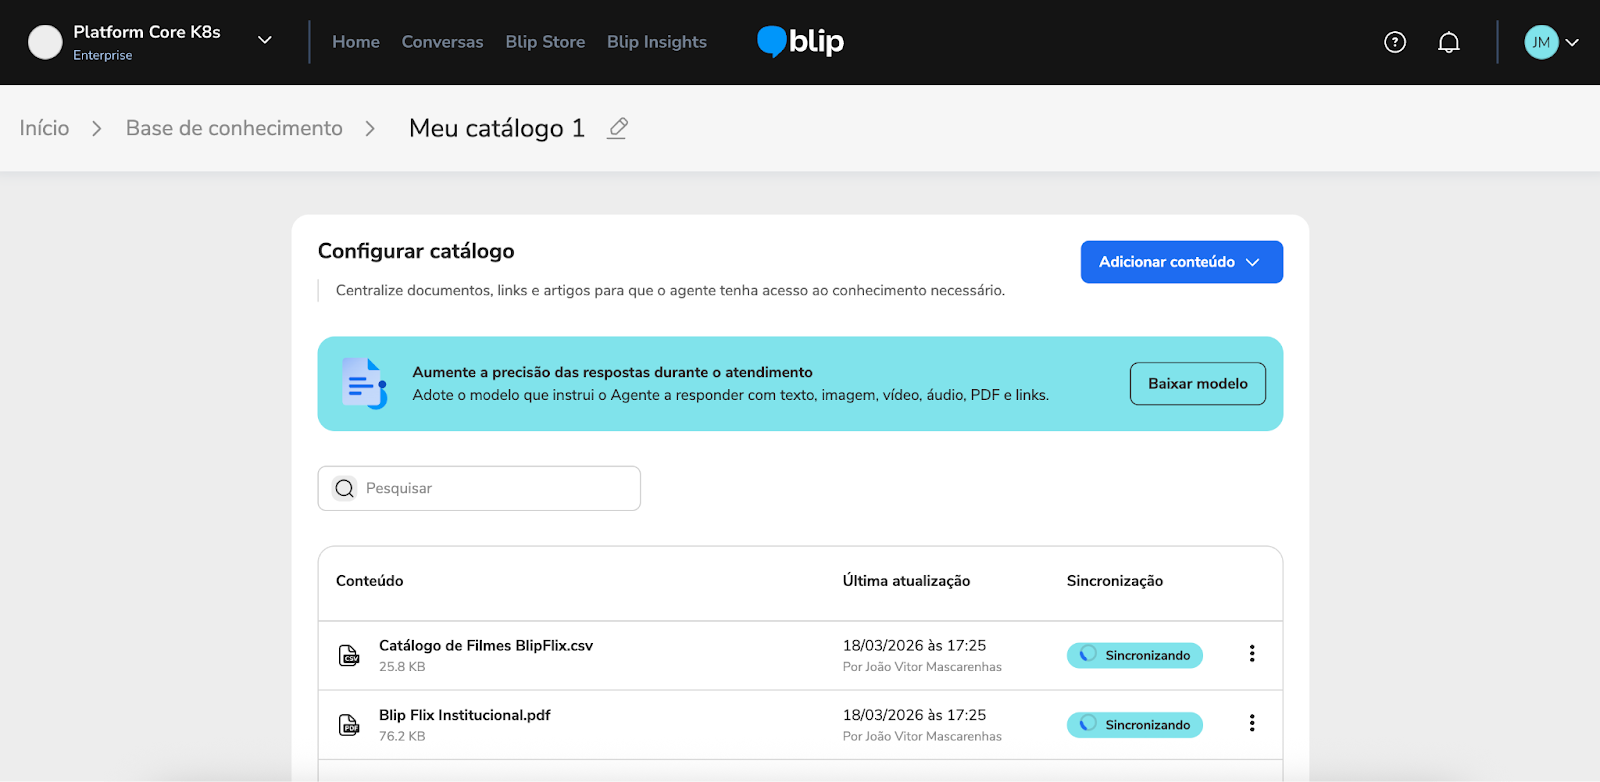The height and width of the screenshot is (782, 1600).
Task: Click the Baixar modelo button
Action: pyautogui.click(x=1197, y=384)
